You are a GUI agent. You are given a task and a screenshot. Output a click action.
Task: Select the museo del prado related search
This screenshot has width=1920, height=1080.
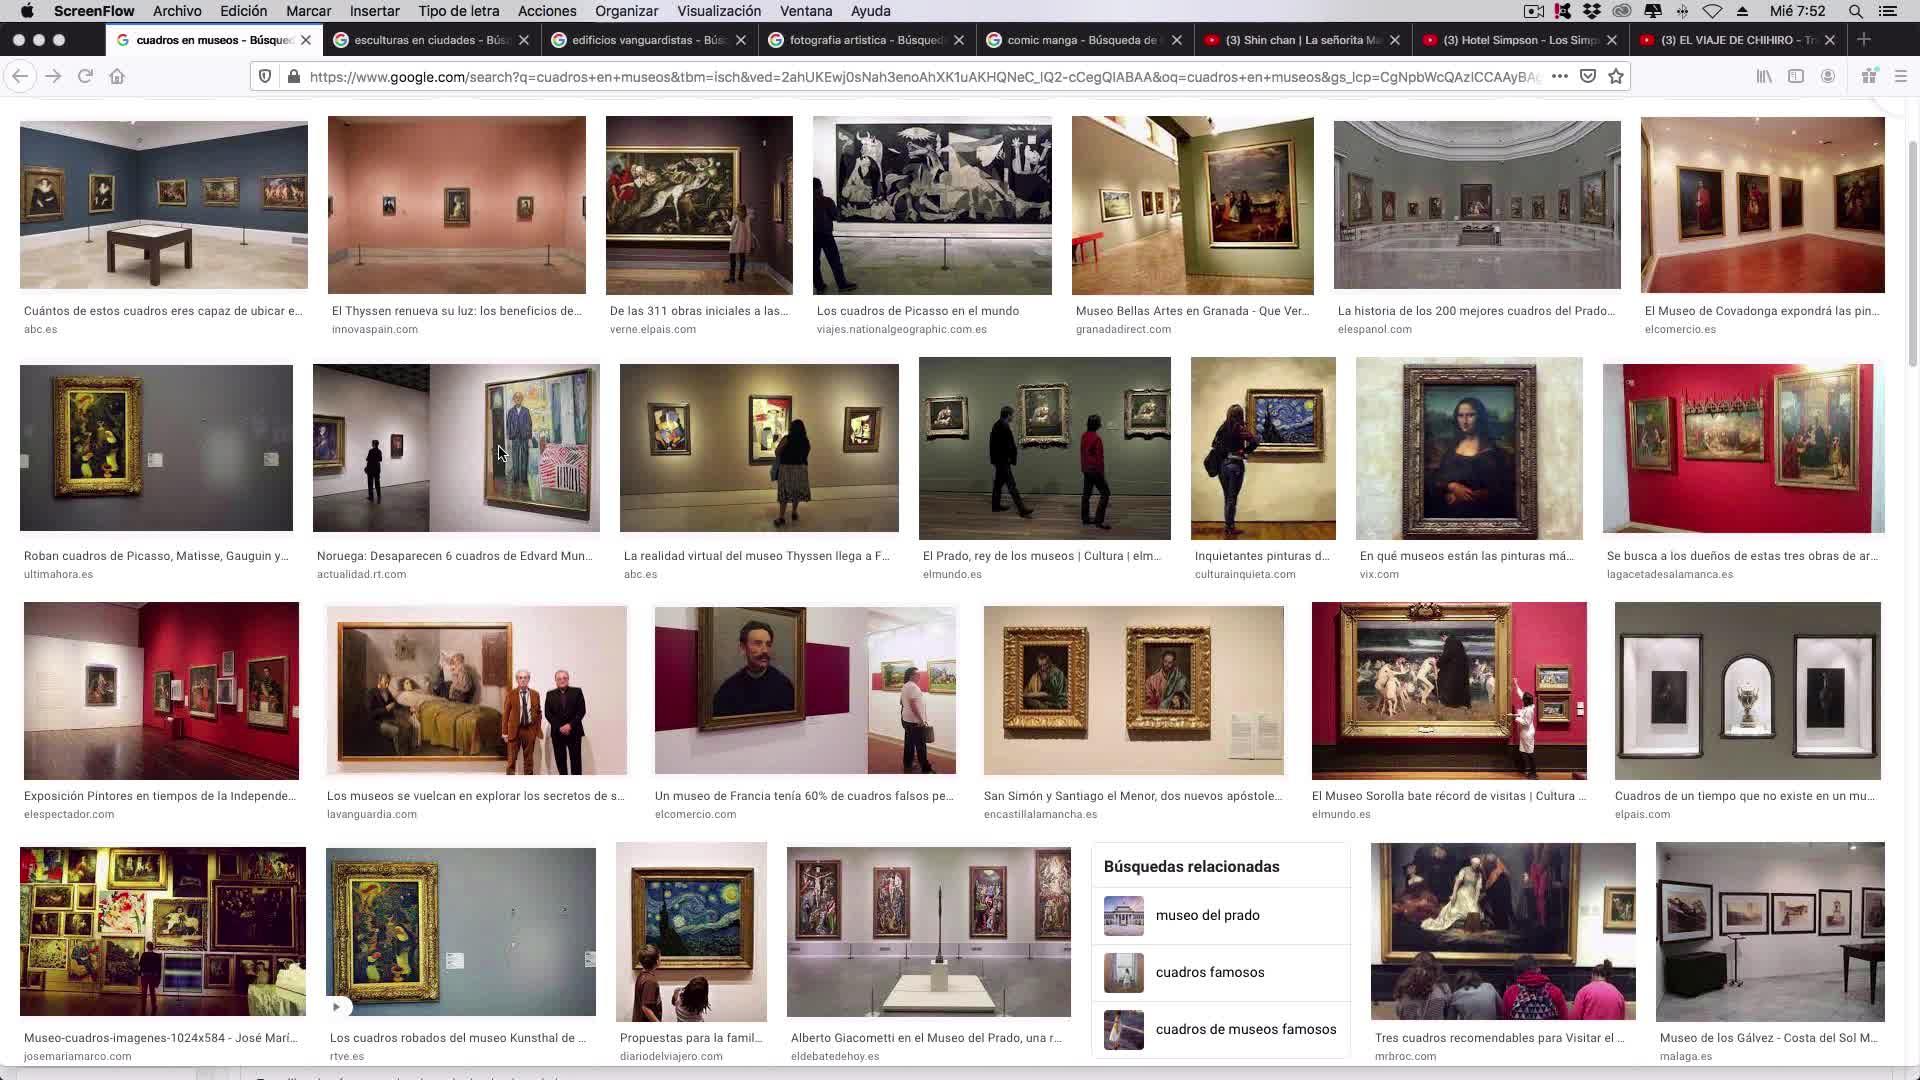click(x=1207, y=915)
